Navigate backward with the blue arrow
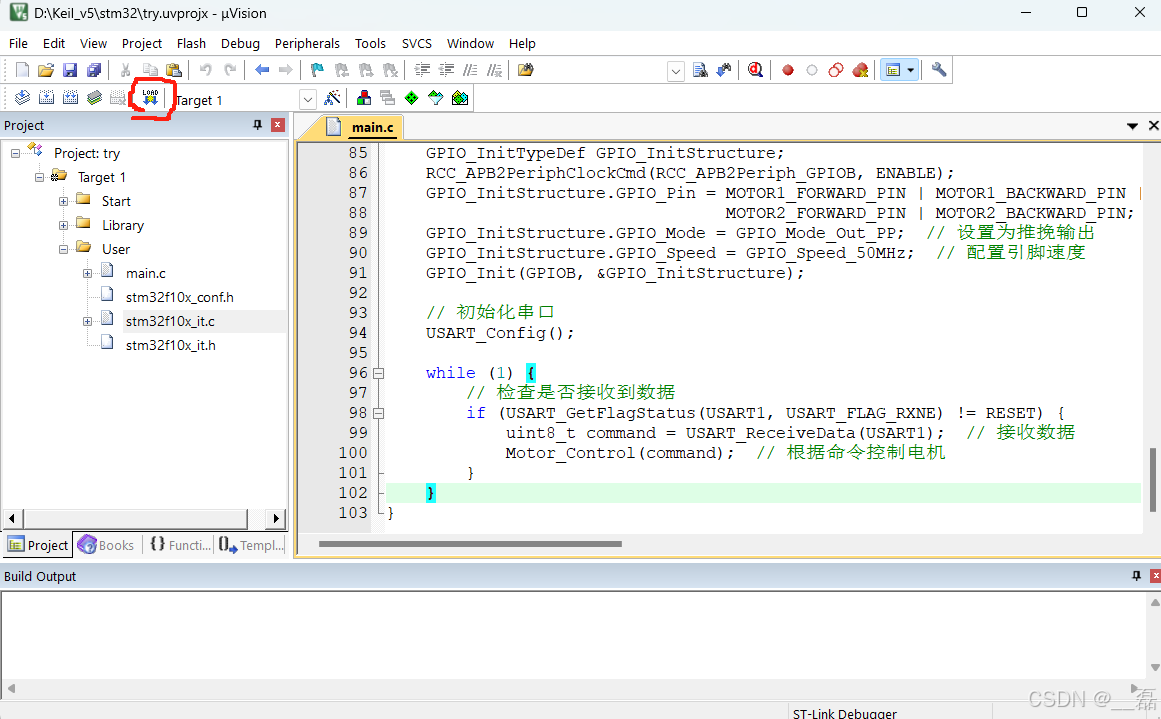 (262, 70)
